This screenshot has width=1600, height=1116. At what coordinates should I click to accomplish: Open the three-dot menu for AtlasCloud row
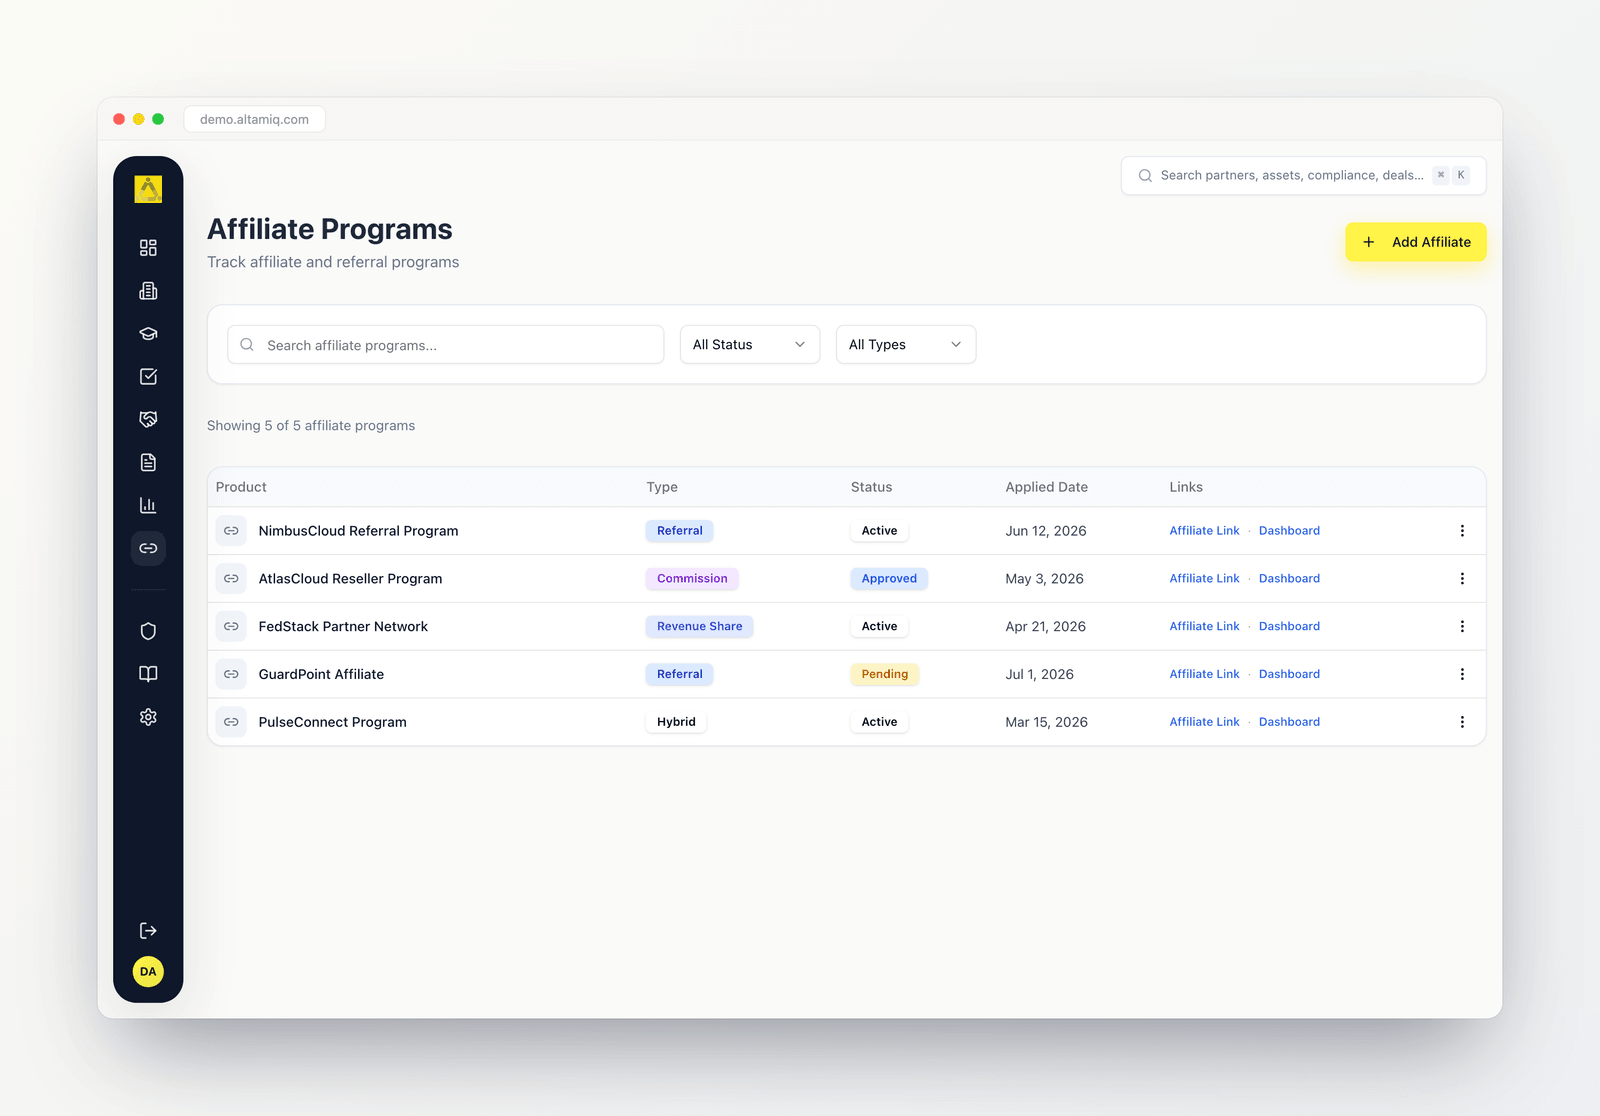point(1462,579)
